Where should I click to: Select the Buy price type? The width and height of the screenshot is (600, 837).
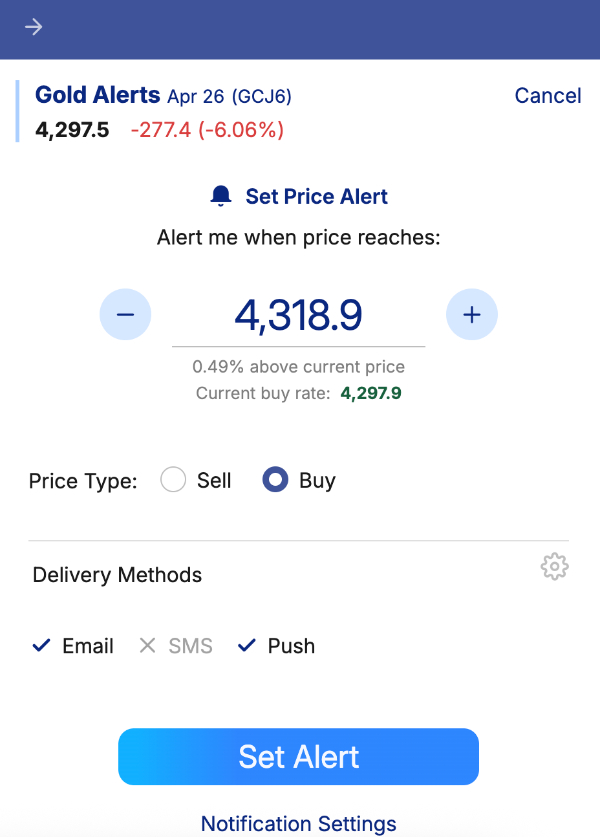tap(275, 481)
